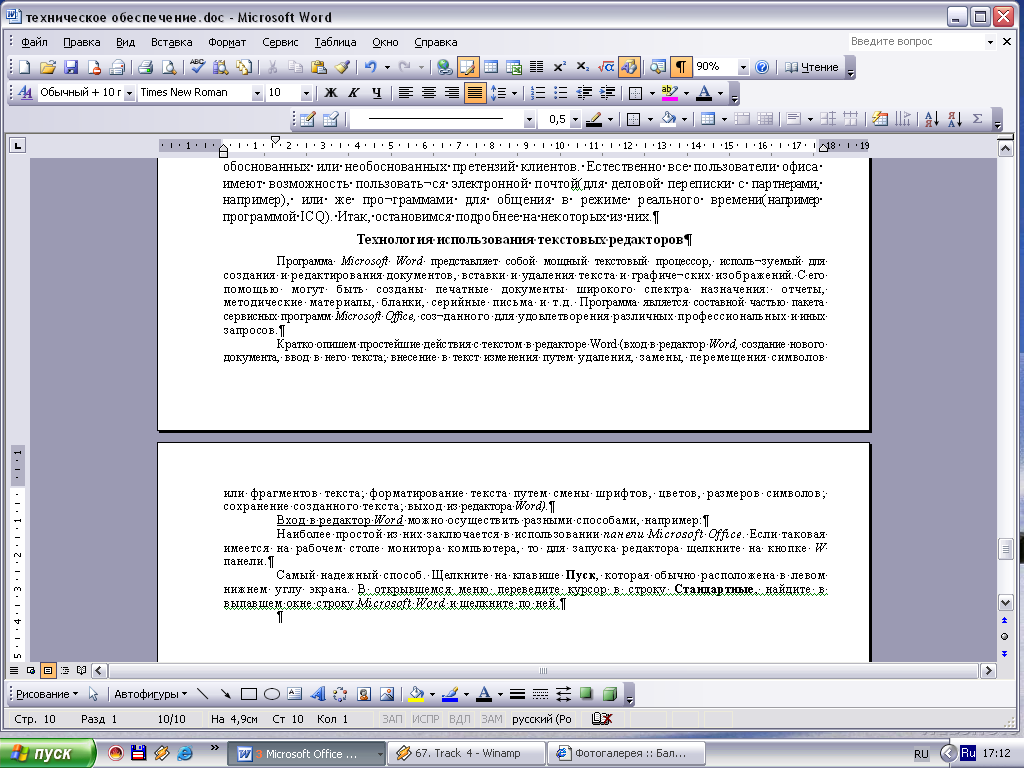Open the Правка menu
Image resolution: width=1024 pixels, height=768 pixels.
82,42
